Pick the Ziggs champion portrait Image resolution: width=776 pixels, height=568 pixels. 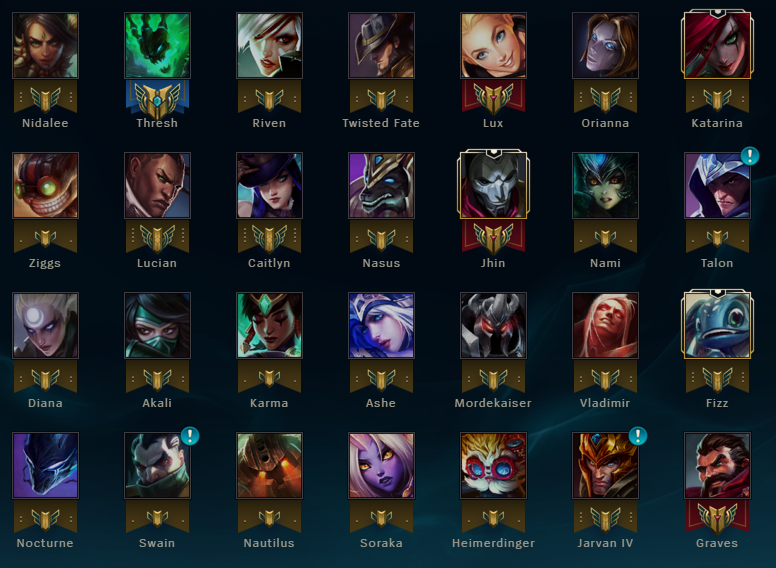click(45, 186)
